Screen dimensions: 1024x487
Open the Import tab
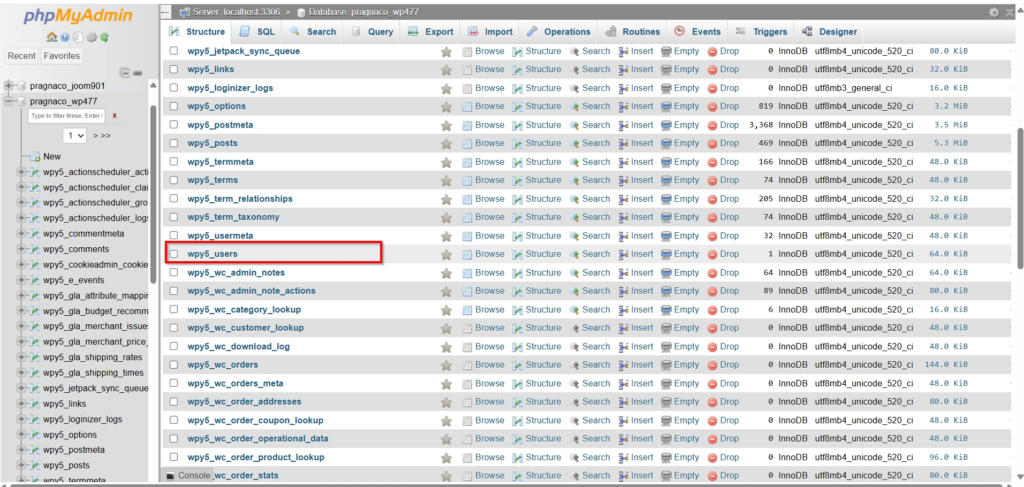pos(490,31)
